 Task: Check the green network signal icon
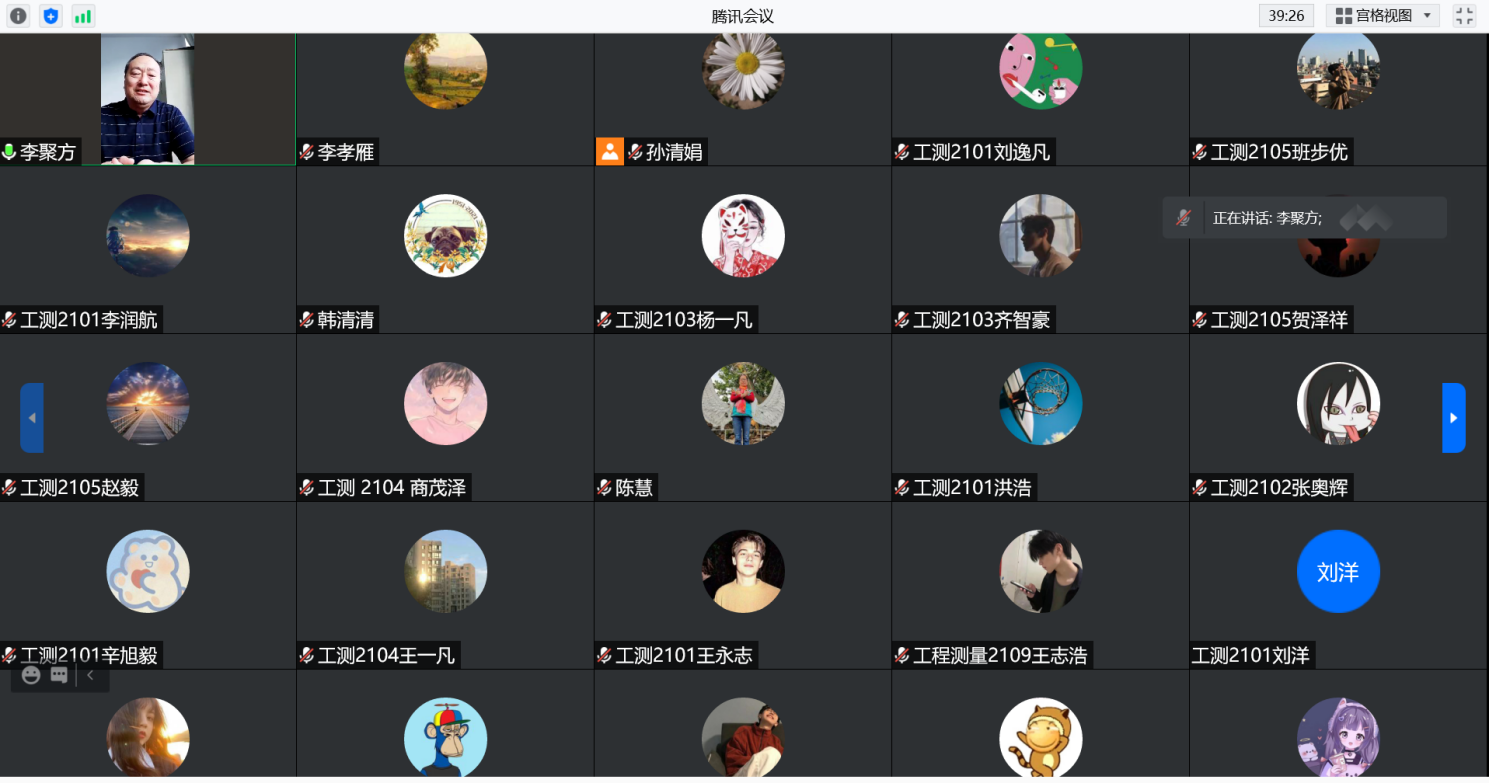[x=83, y=16]
